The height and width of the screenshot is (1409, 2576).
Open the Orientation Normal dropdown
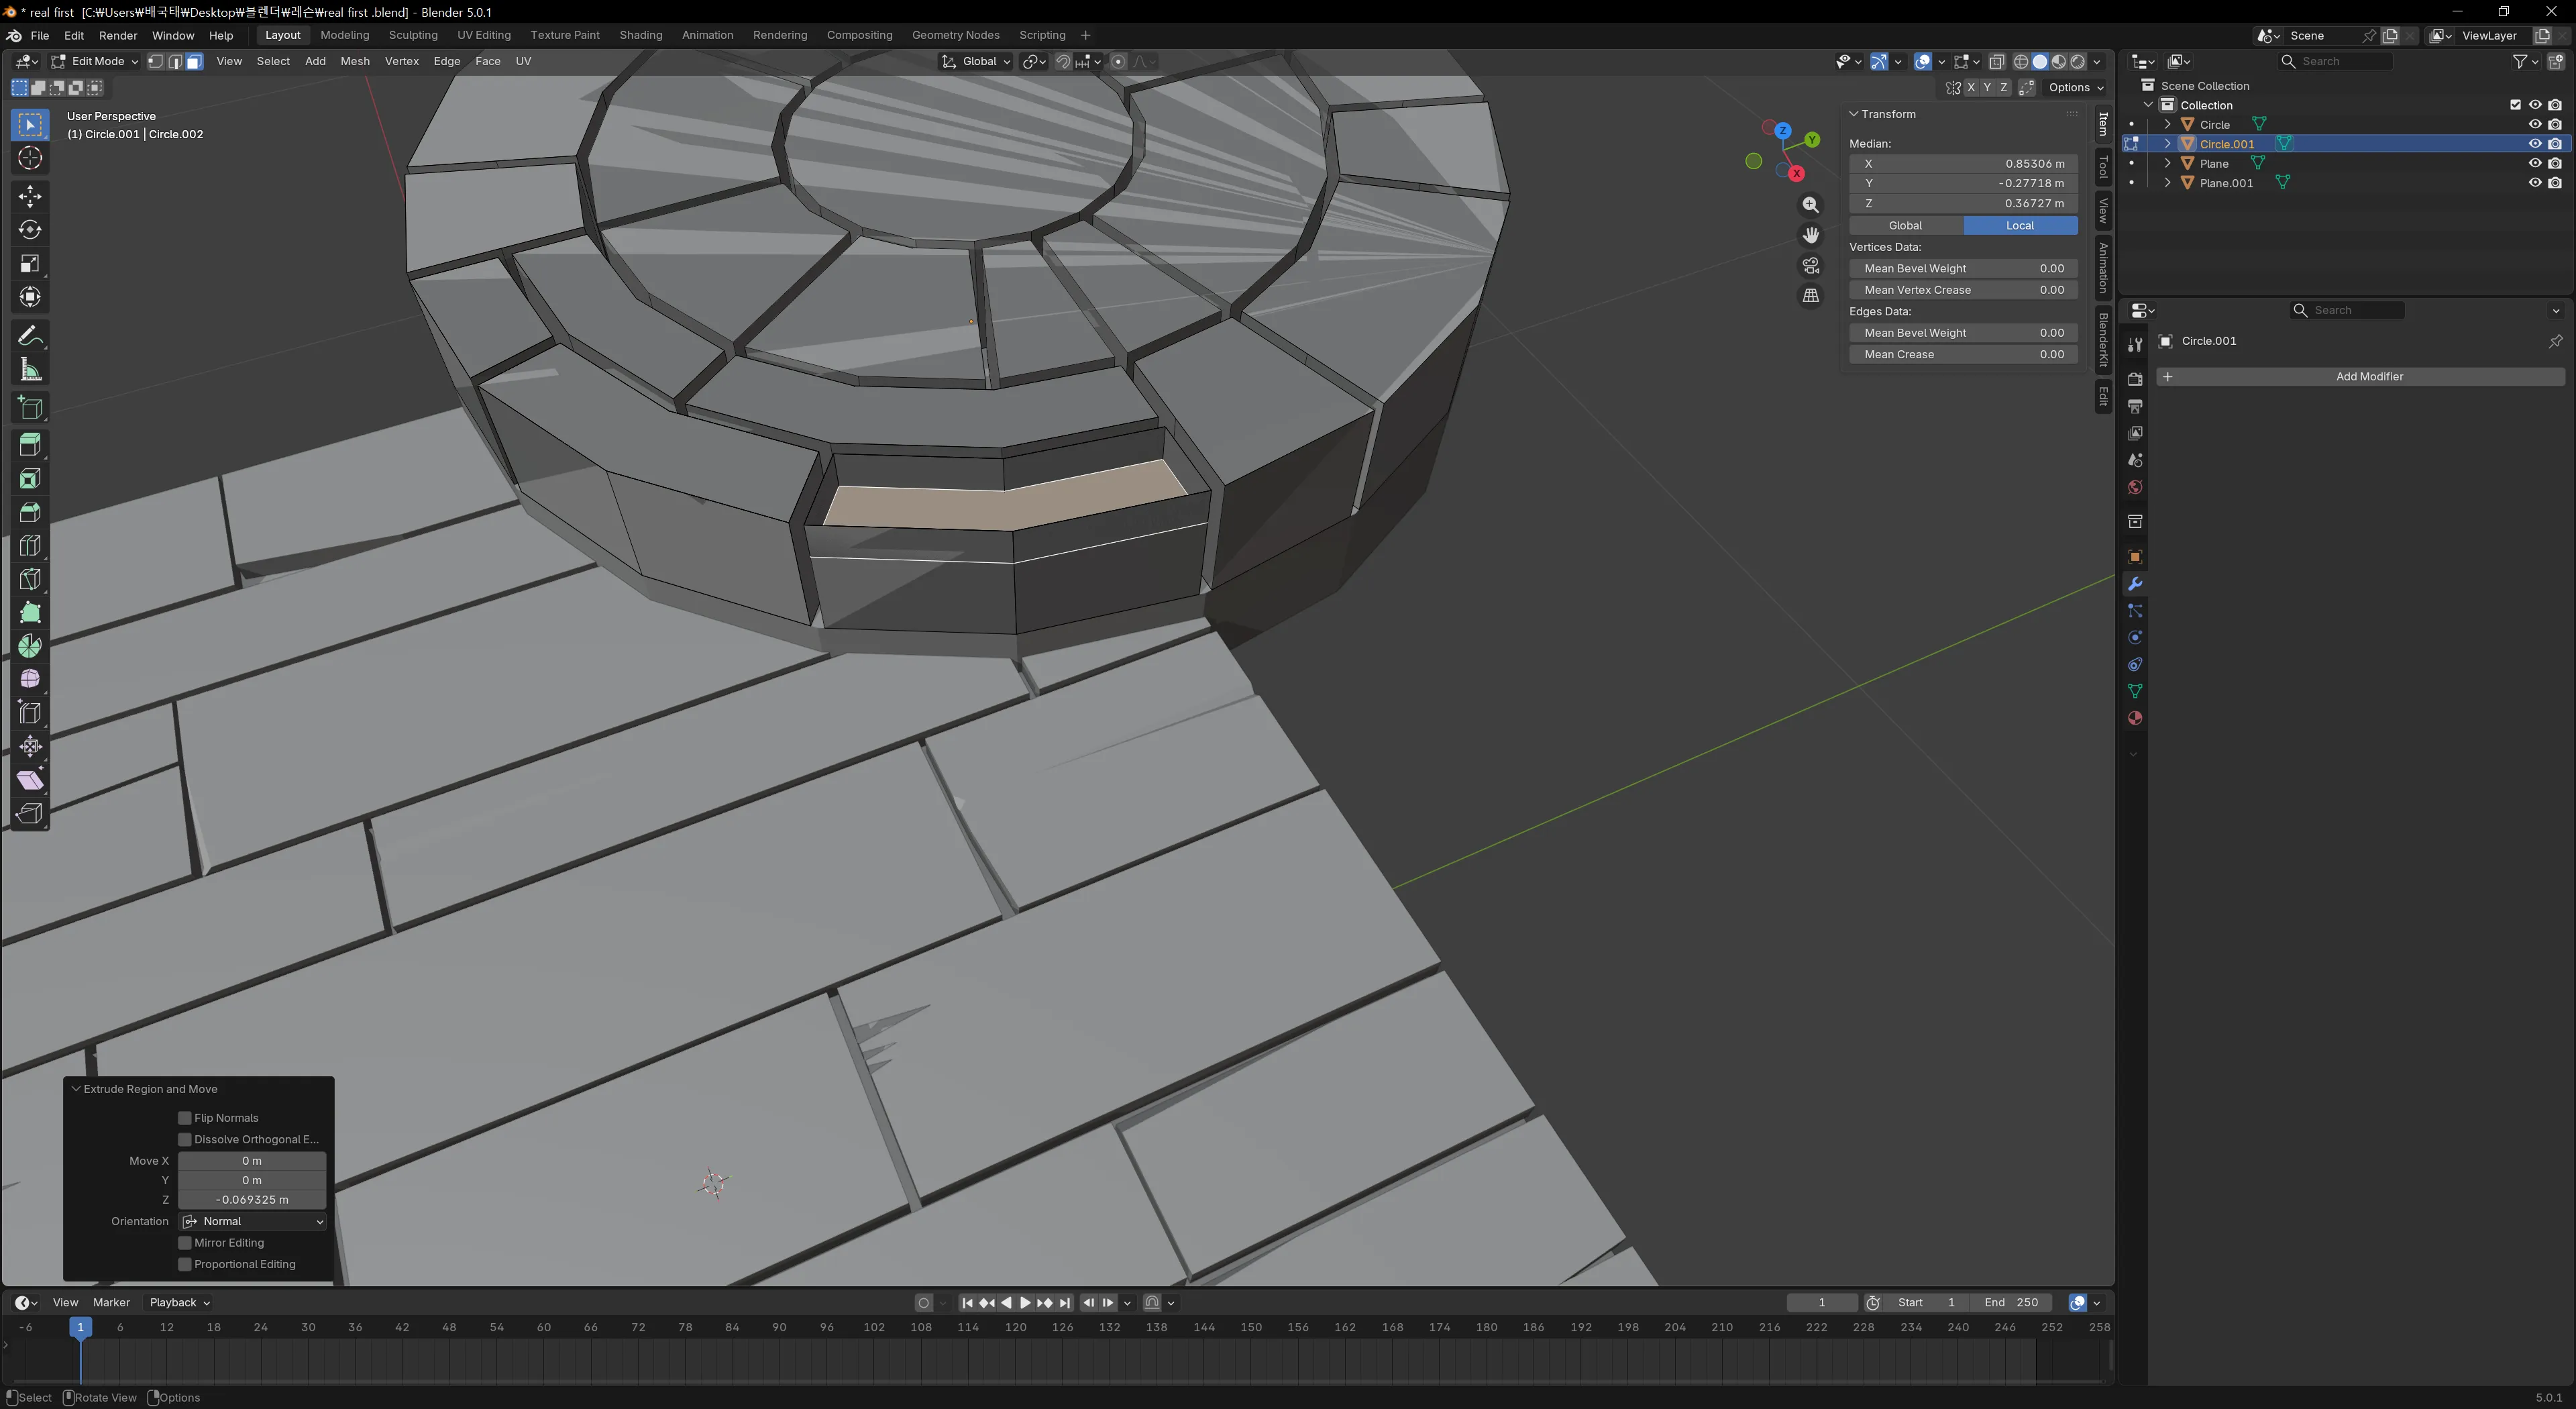click(253, 1221)
